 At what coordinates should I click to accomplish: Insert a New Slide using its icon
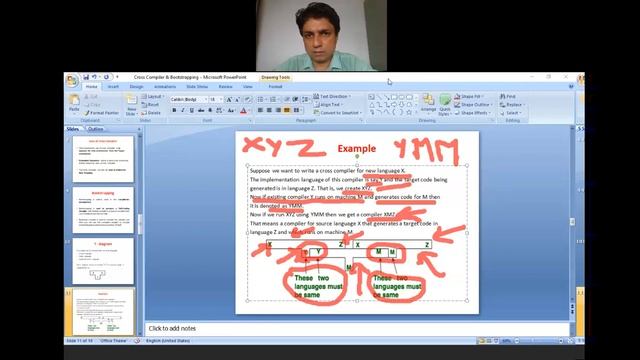click(x=131, y=100)
